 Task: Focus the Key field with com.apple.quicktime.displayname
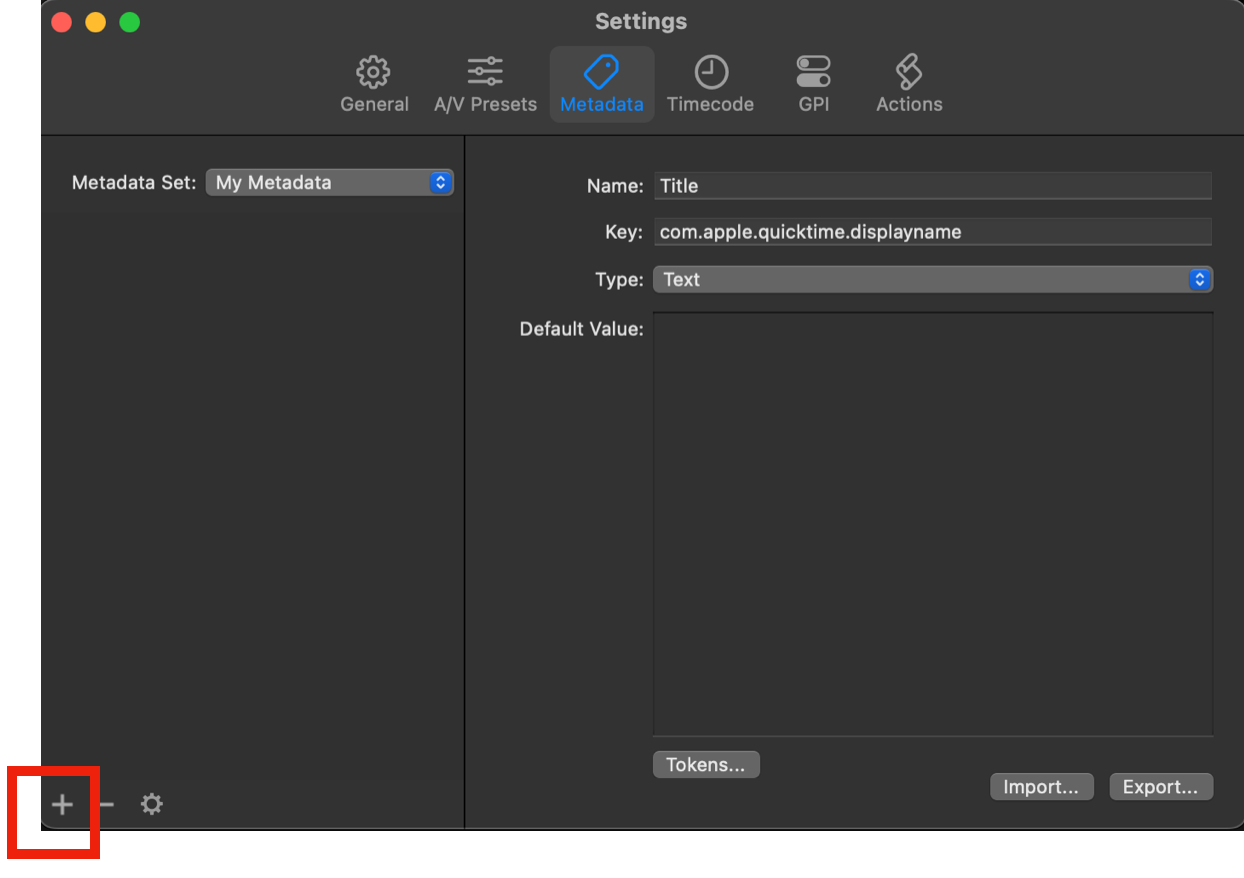[x=932, y=232]
